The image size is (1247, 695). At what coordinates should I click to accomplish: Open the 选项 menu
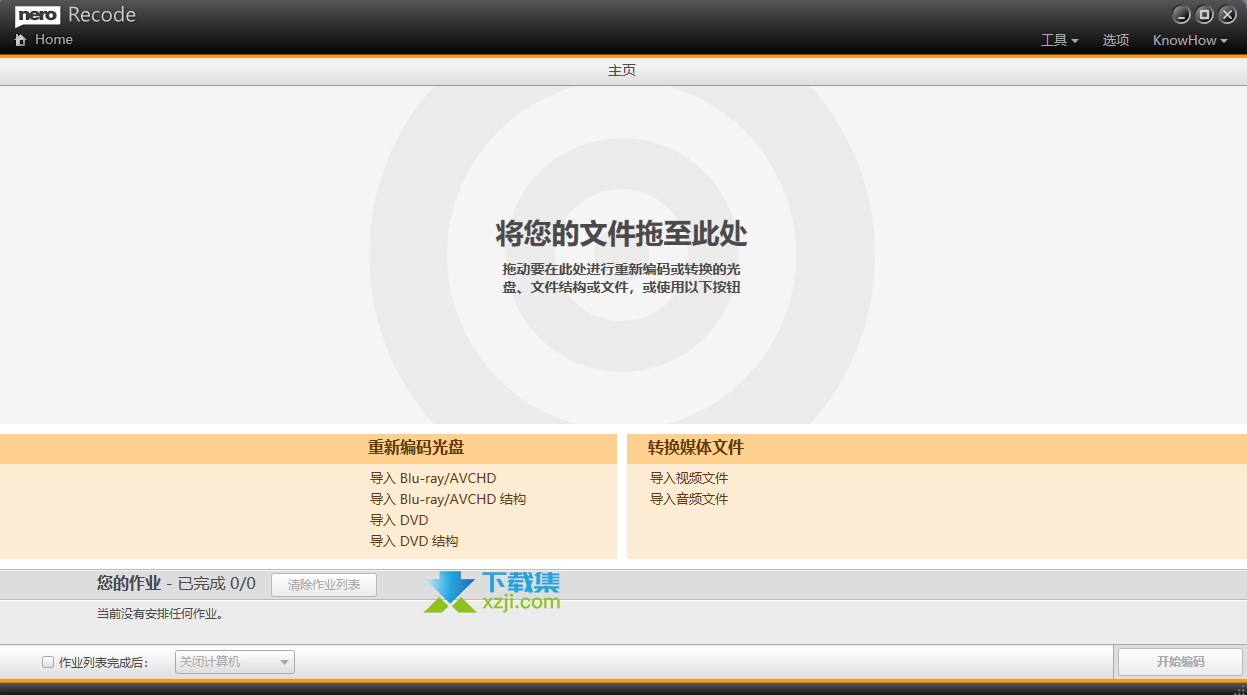(x=1115, y=41)
